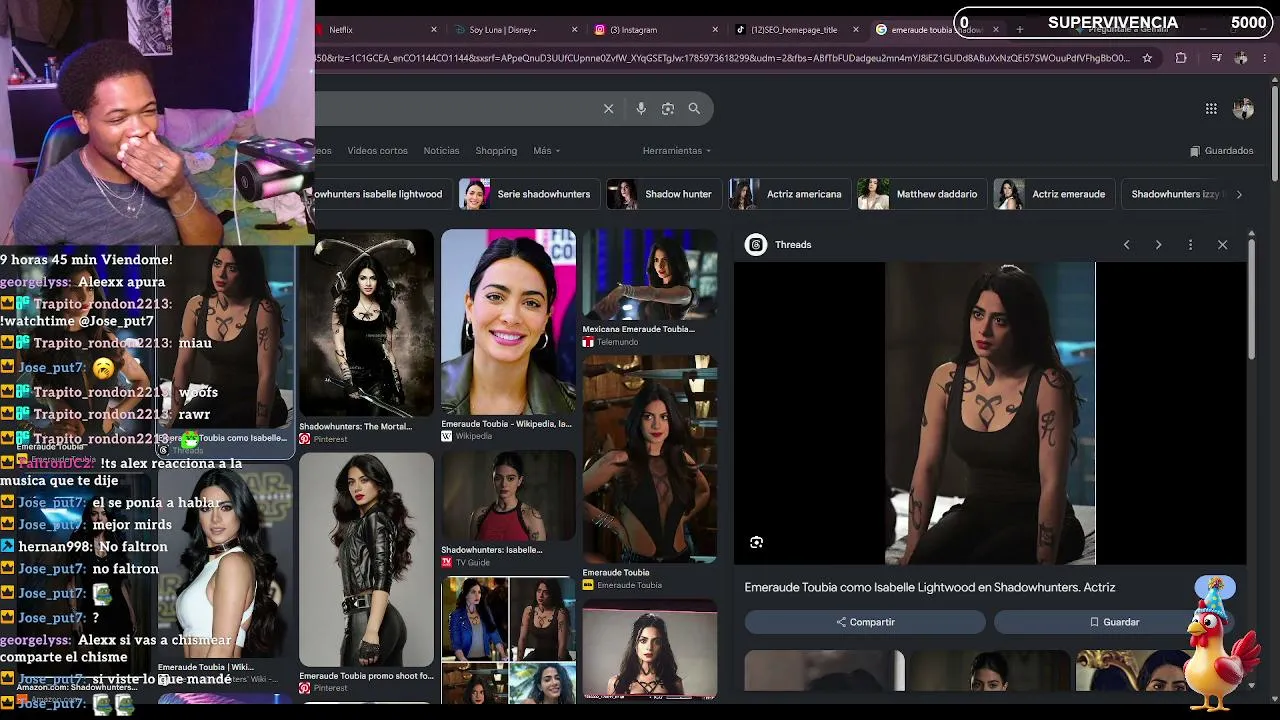Select the Matthew daddario chip
Screen dimensions: 1280x720
pos(921,194)
